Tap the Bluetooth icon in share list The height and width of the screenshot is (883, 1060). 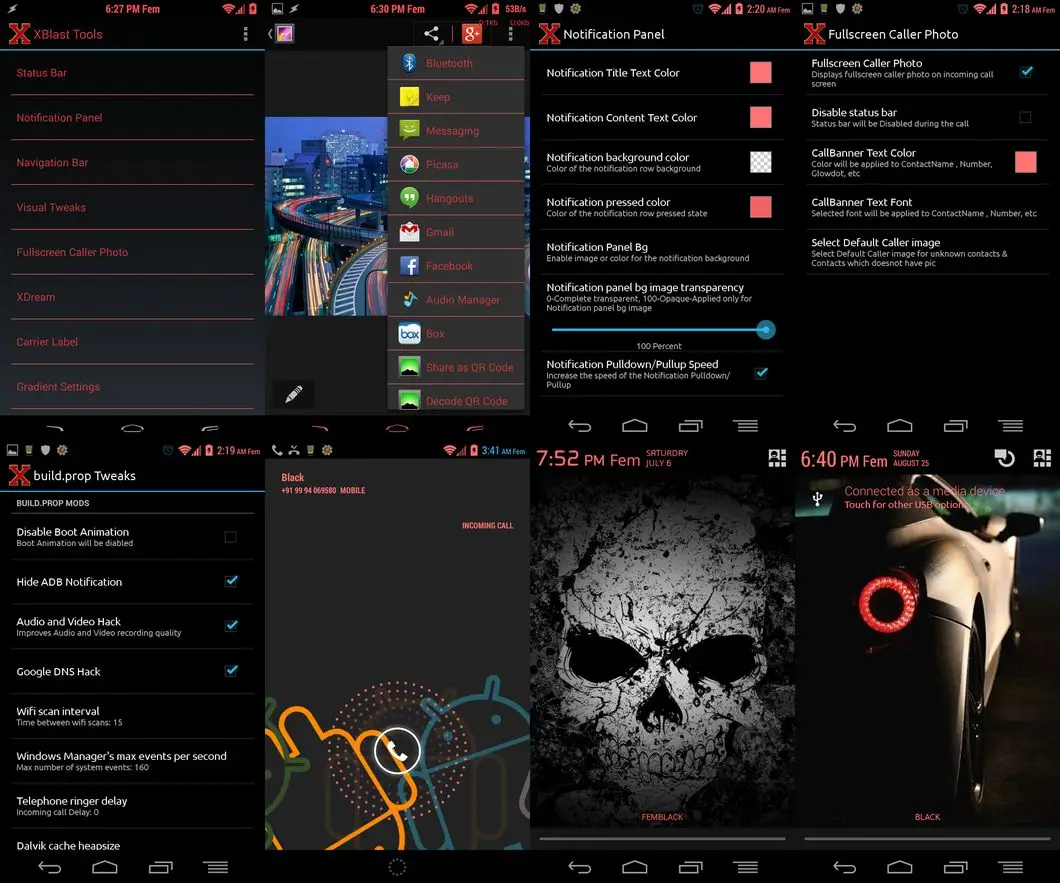409,63
